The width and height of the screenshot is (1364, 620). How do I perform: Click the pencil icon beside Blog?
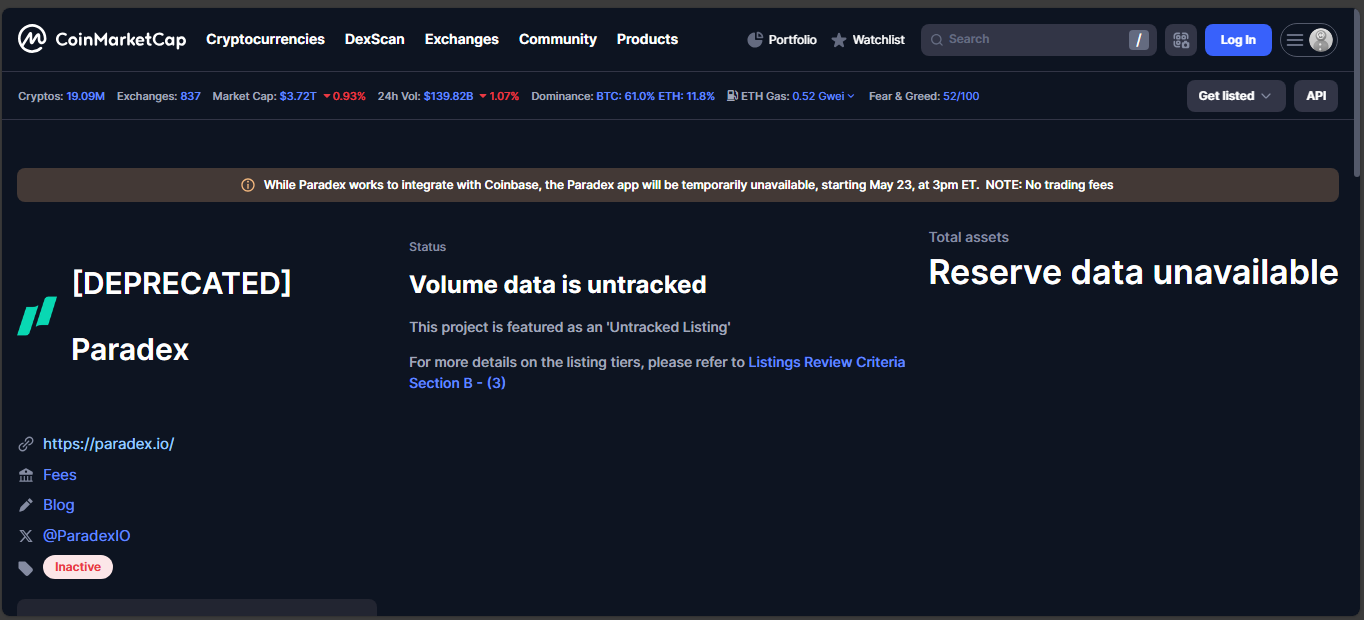(x=26, y=505)
